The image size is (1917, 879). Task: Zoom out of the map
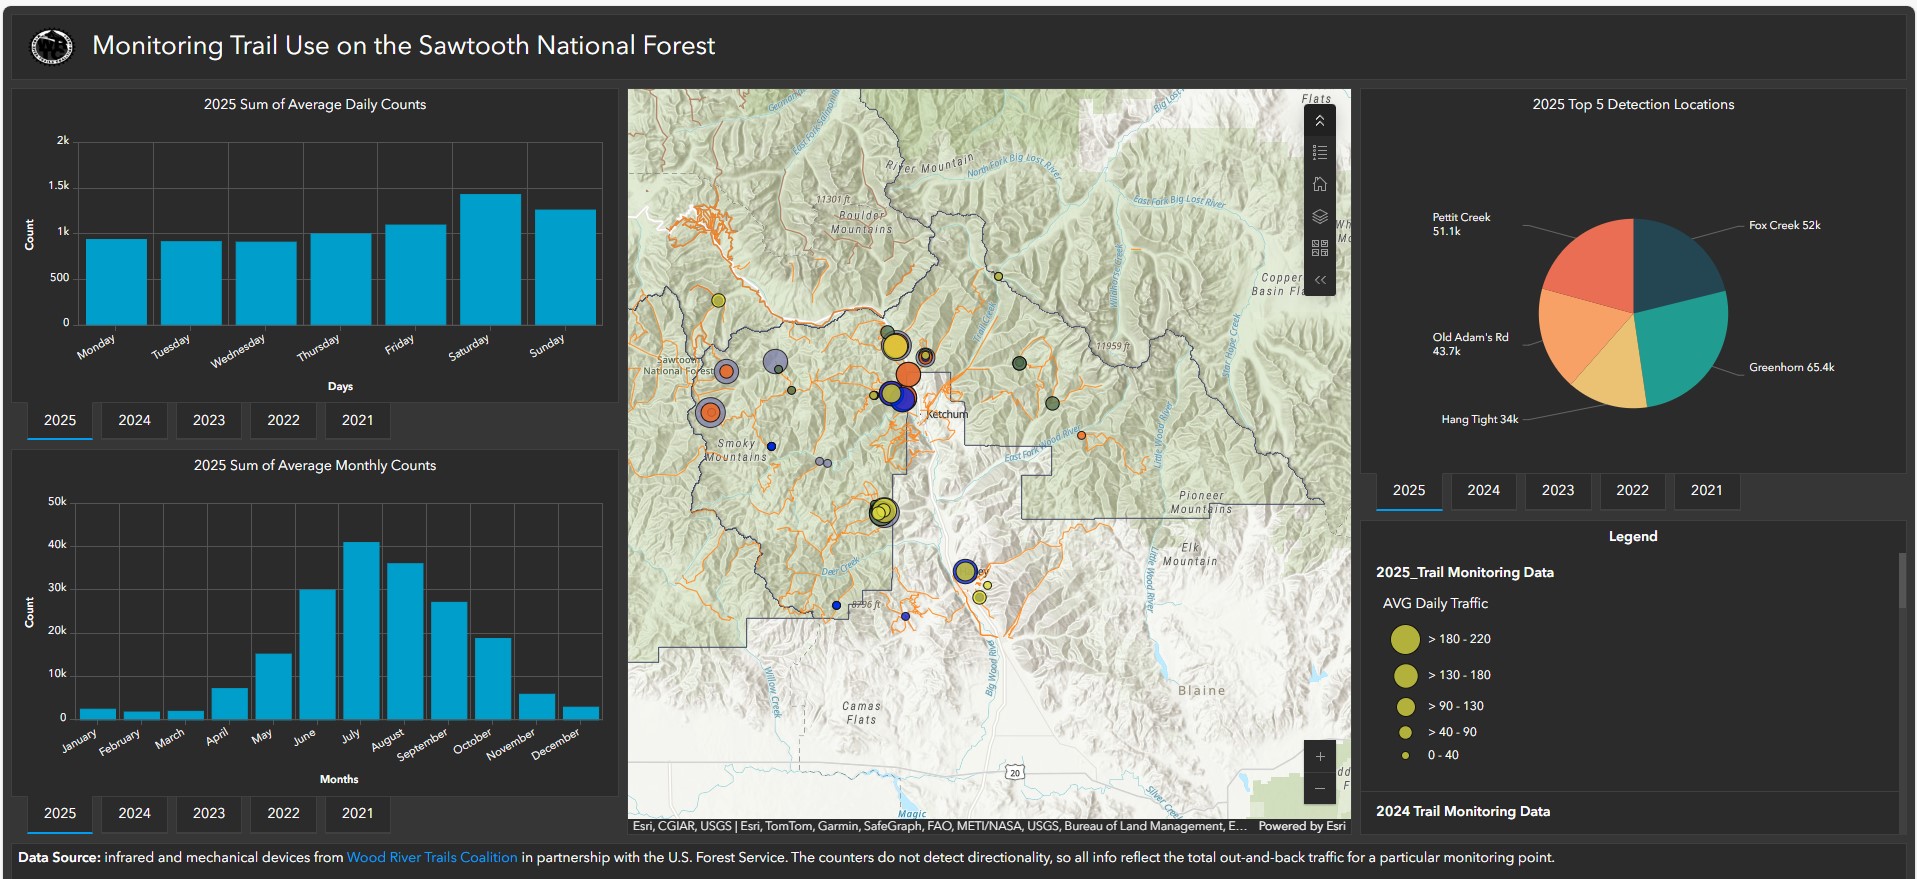click(1319, 789)
